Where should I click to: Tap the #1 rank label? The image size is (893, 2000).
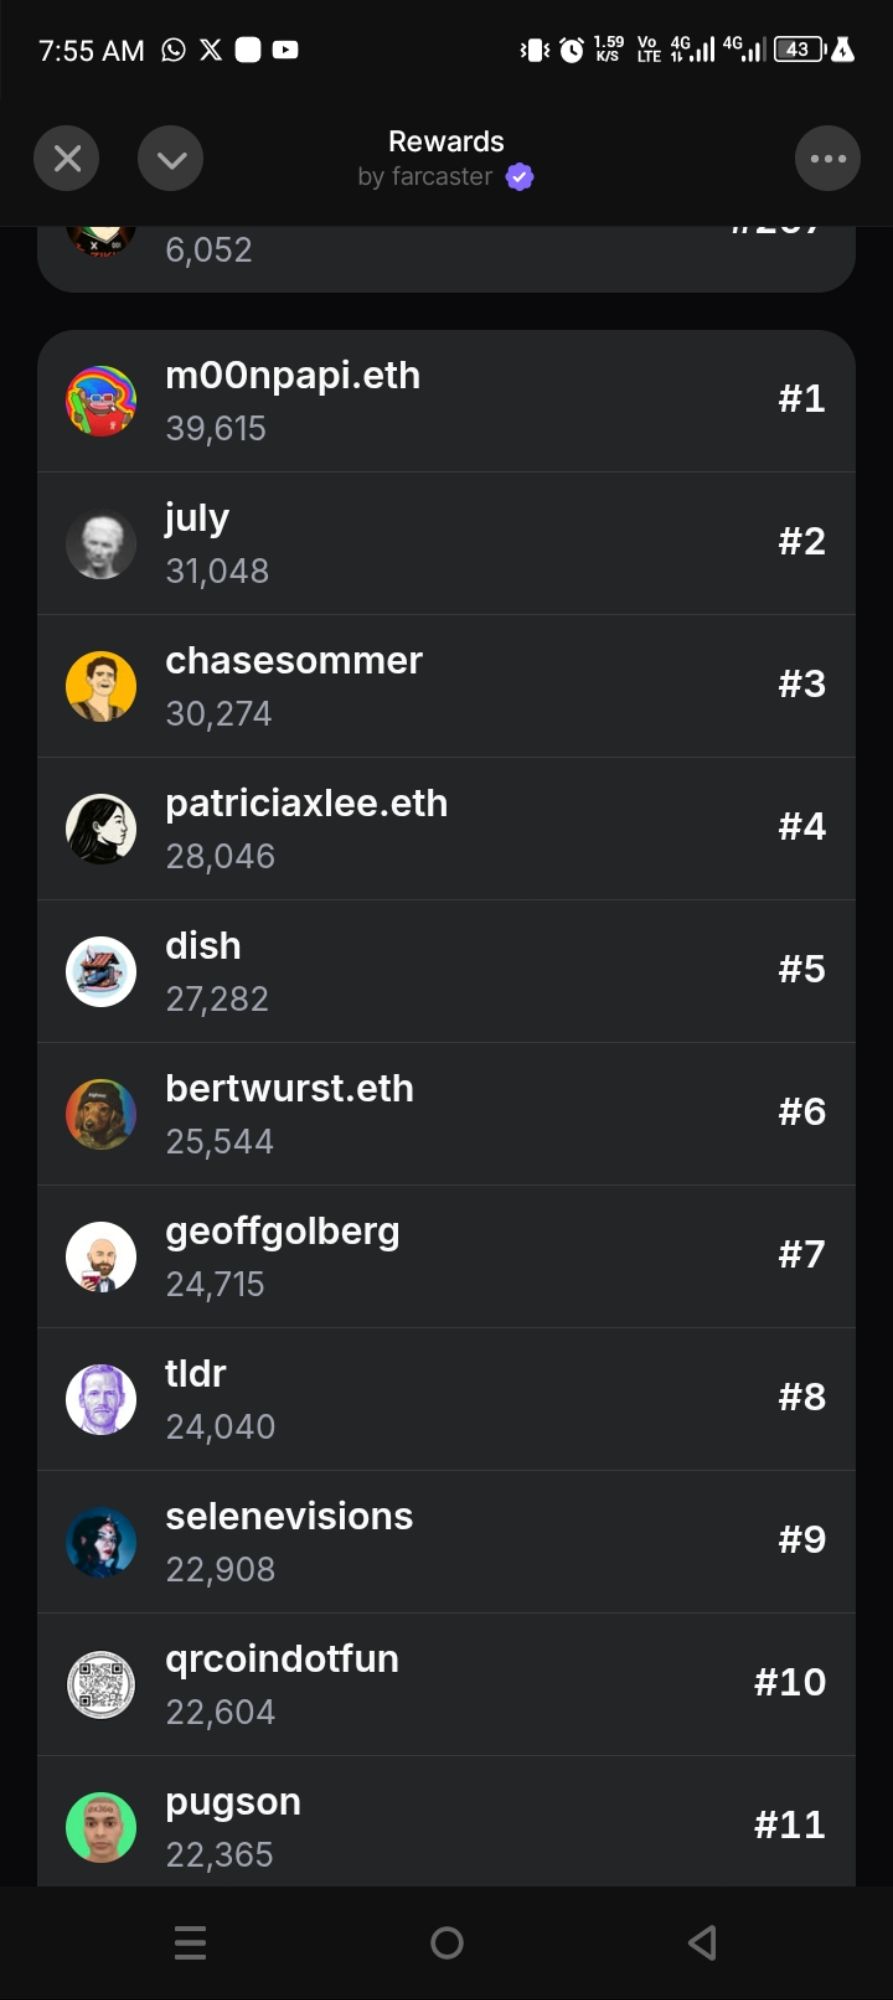802,399
